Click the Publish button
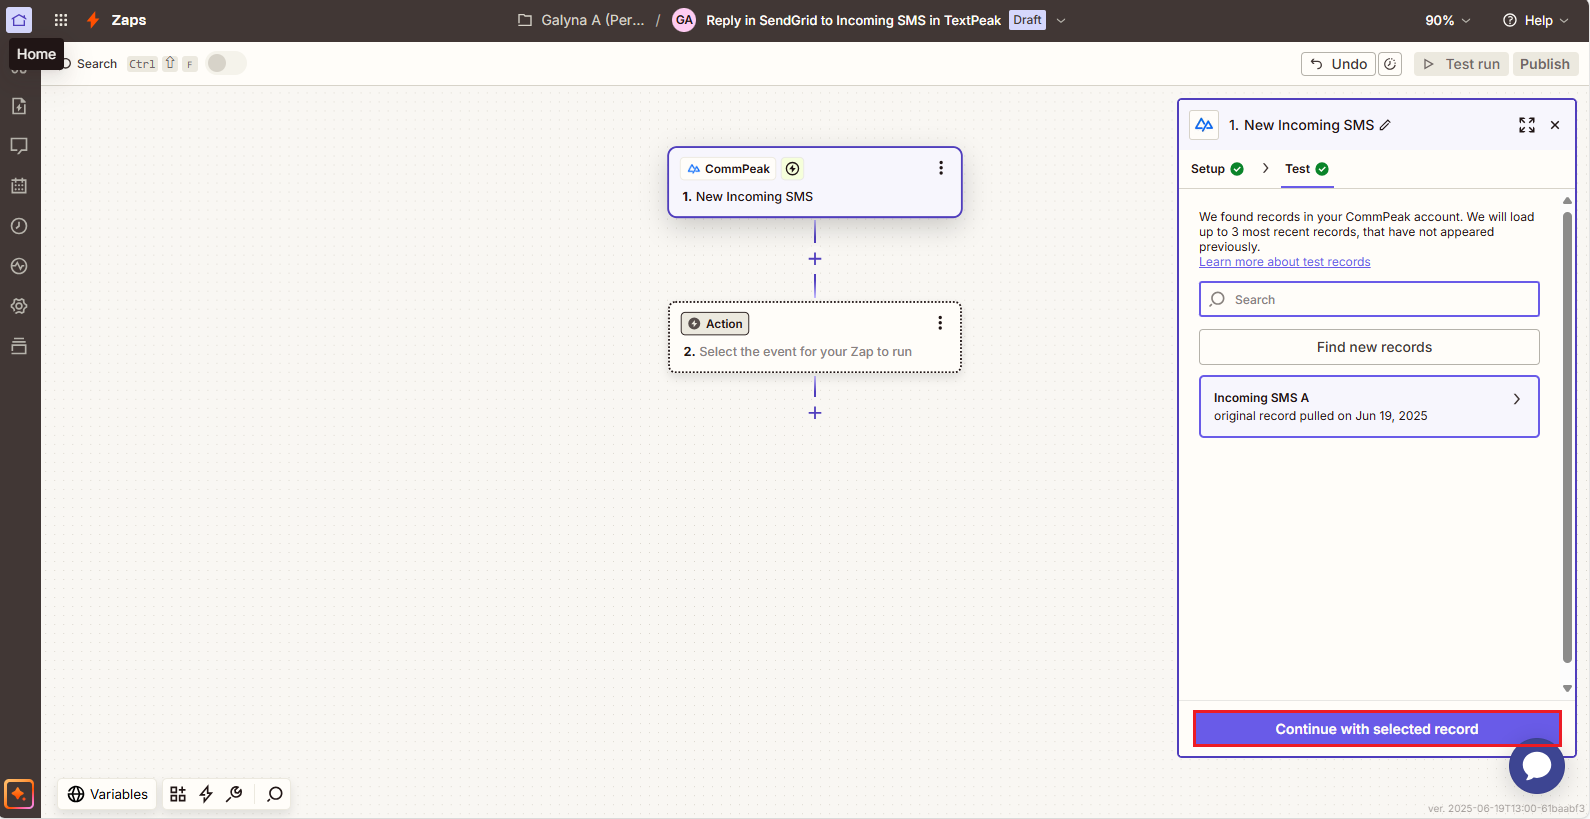Screen dimensions: 1590x819 (x=1545, y=64)
